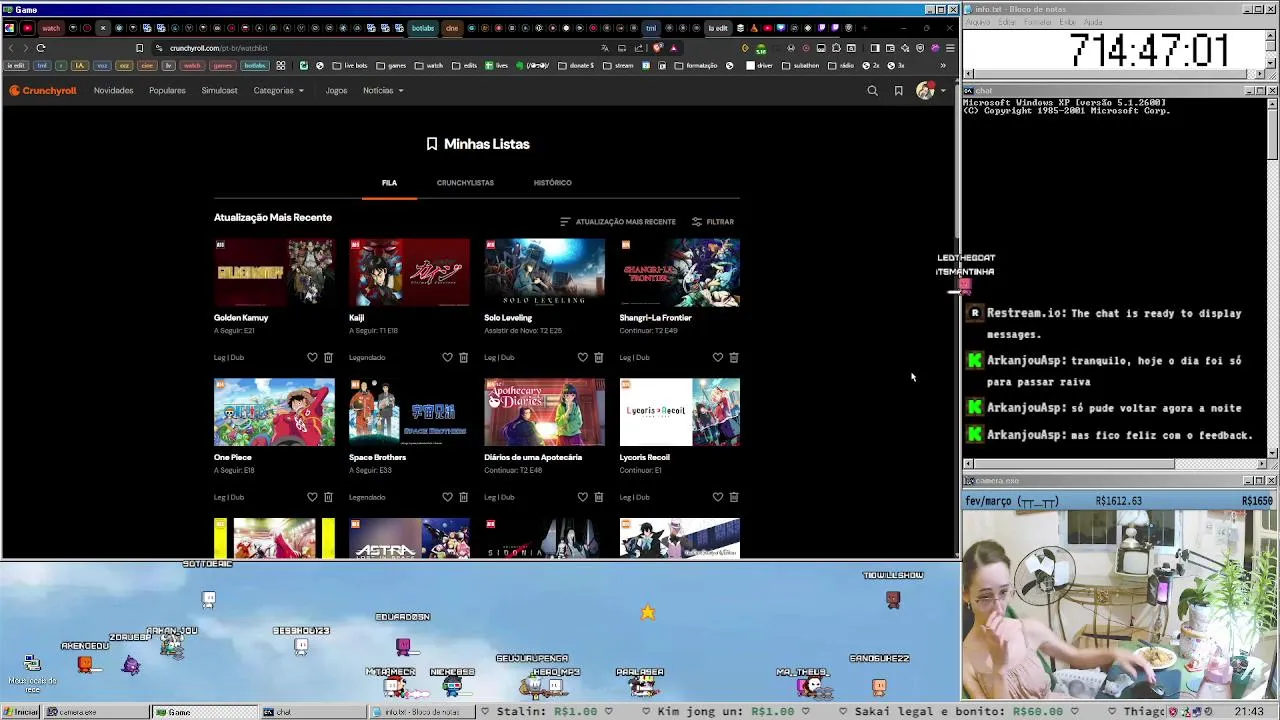The height and width of the screenshot is (720, 1280).
Task: Open the Editar menu in Bloco de notas
Action: tap(1007, 22)
